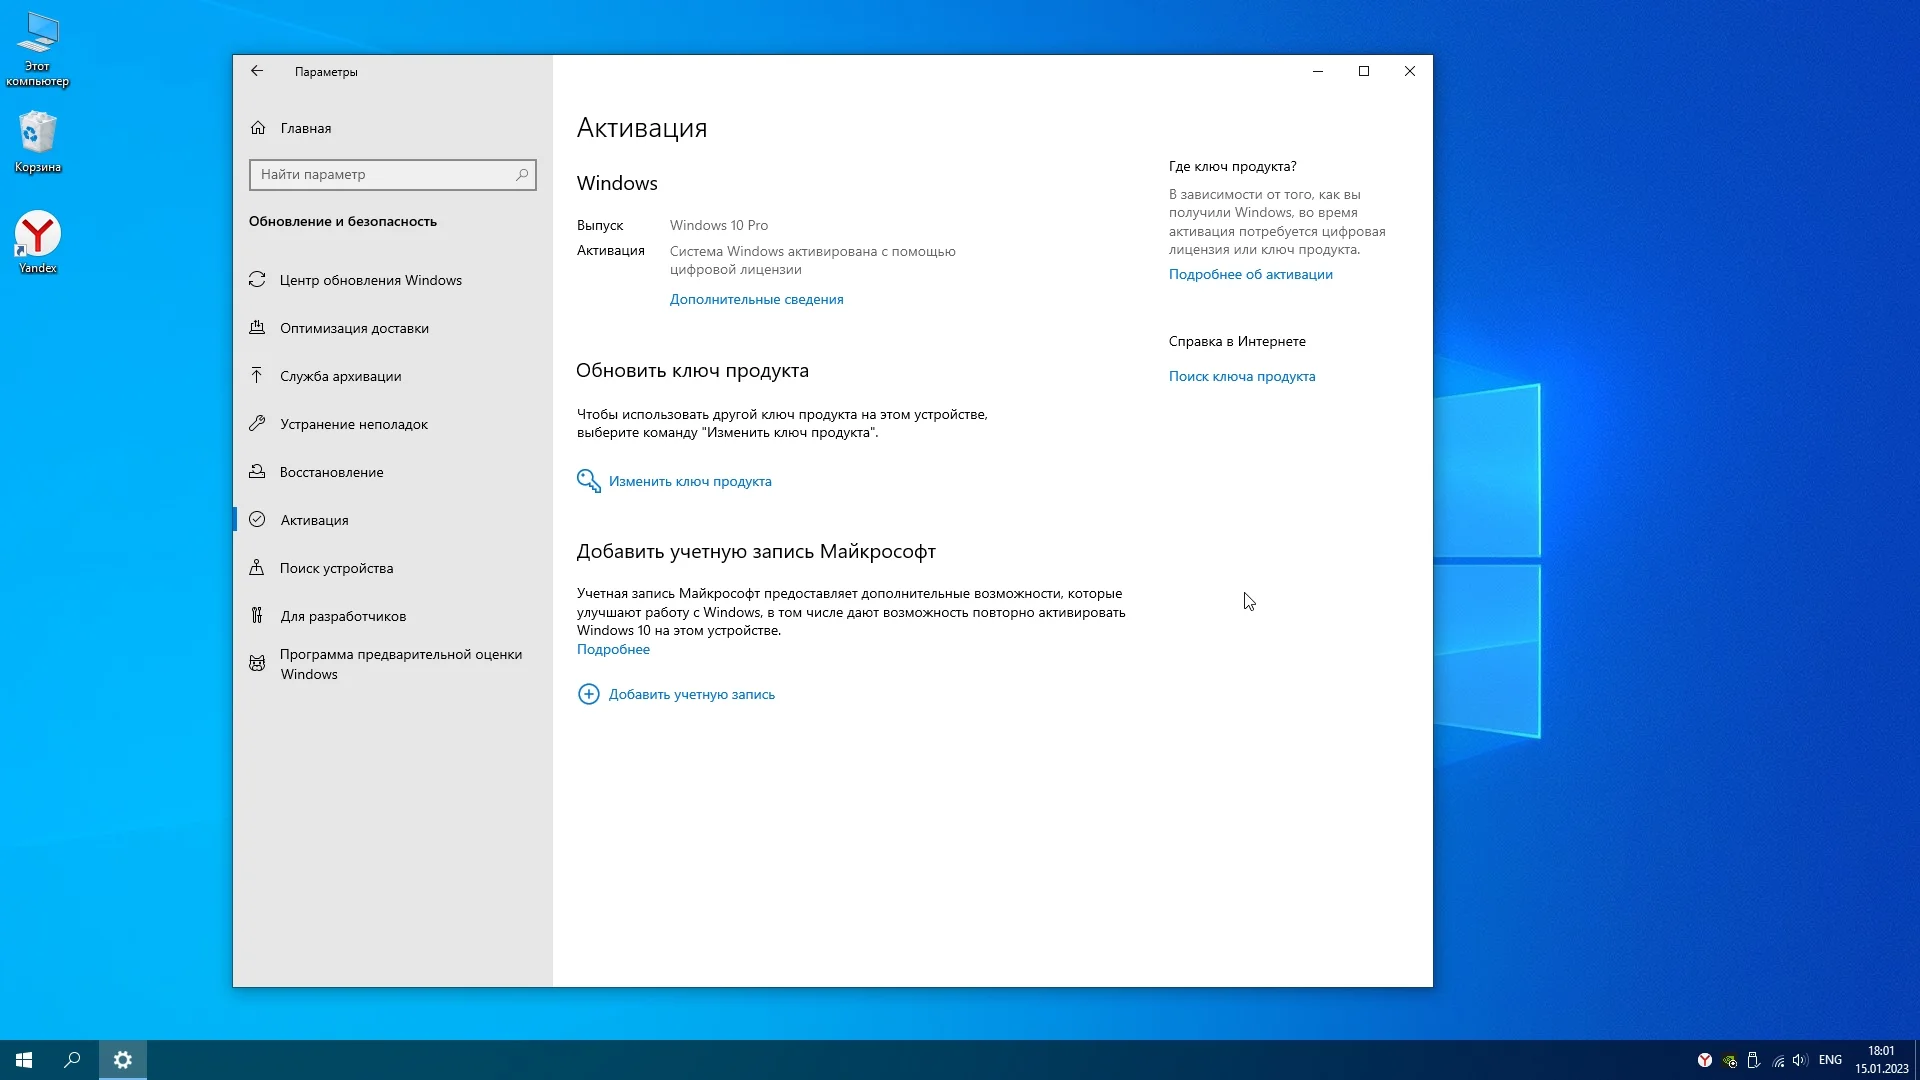Open Программа предварительной оценки Windows
Viewport: 1920px width, 1080px height.
tap(400, 664)
